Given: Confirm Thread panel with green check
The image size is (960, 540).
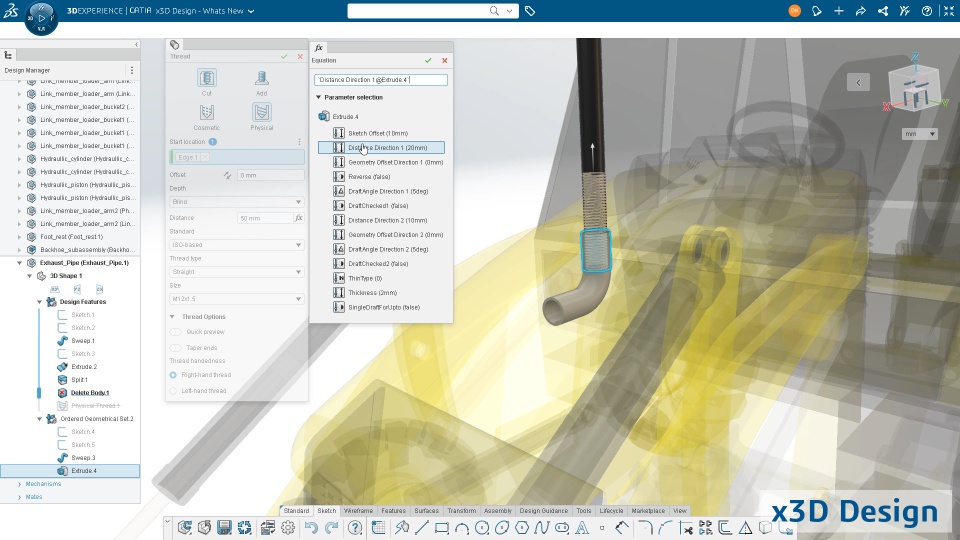Looking at the screenshot, I should point(284,56).
